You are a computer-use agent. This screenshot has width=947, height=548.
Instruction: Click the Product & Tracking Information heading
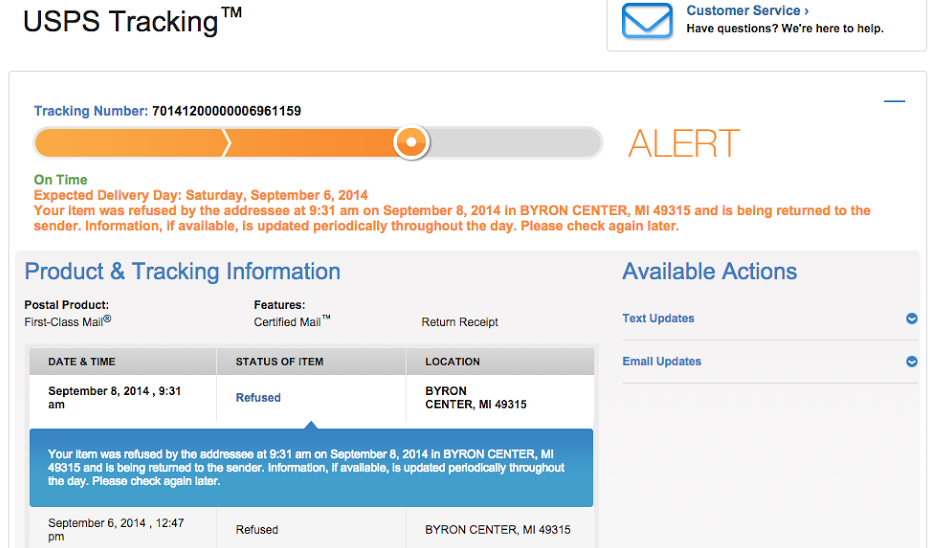[182, 272]
